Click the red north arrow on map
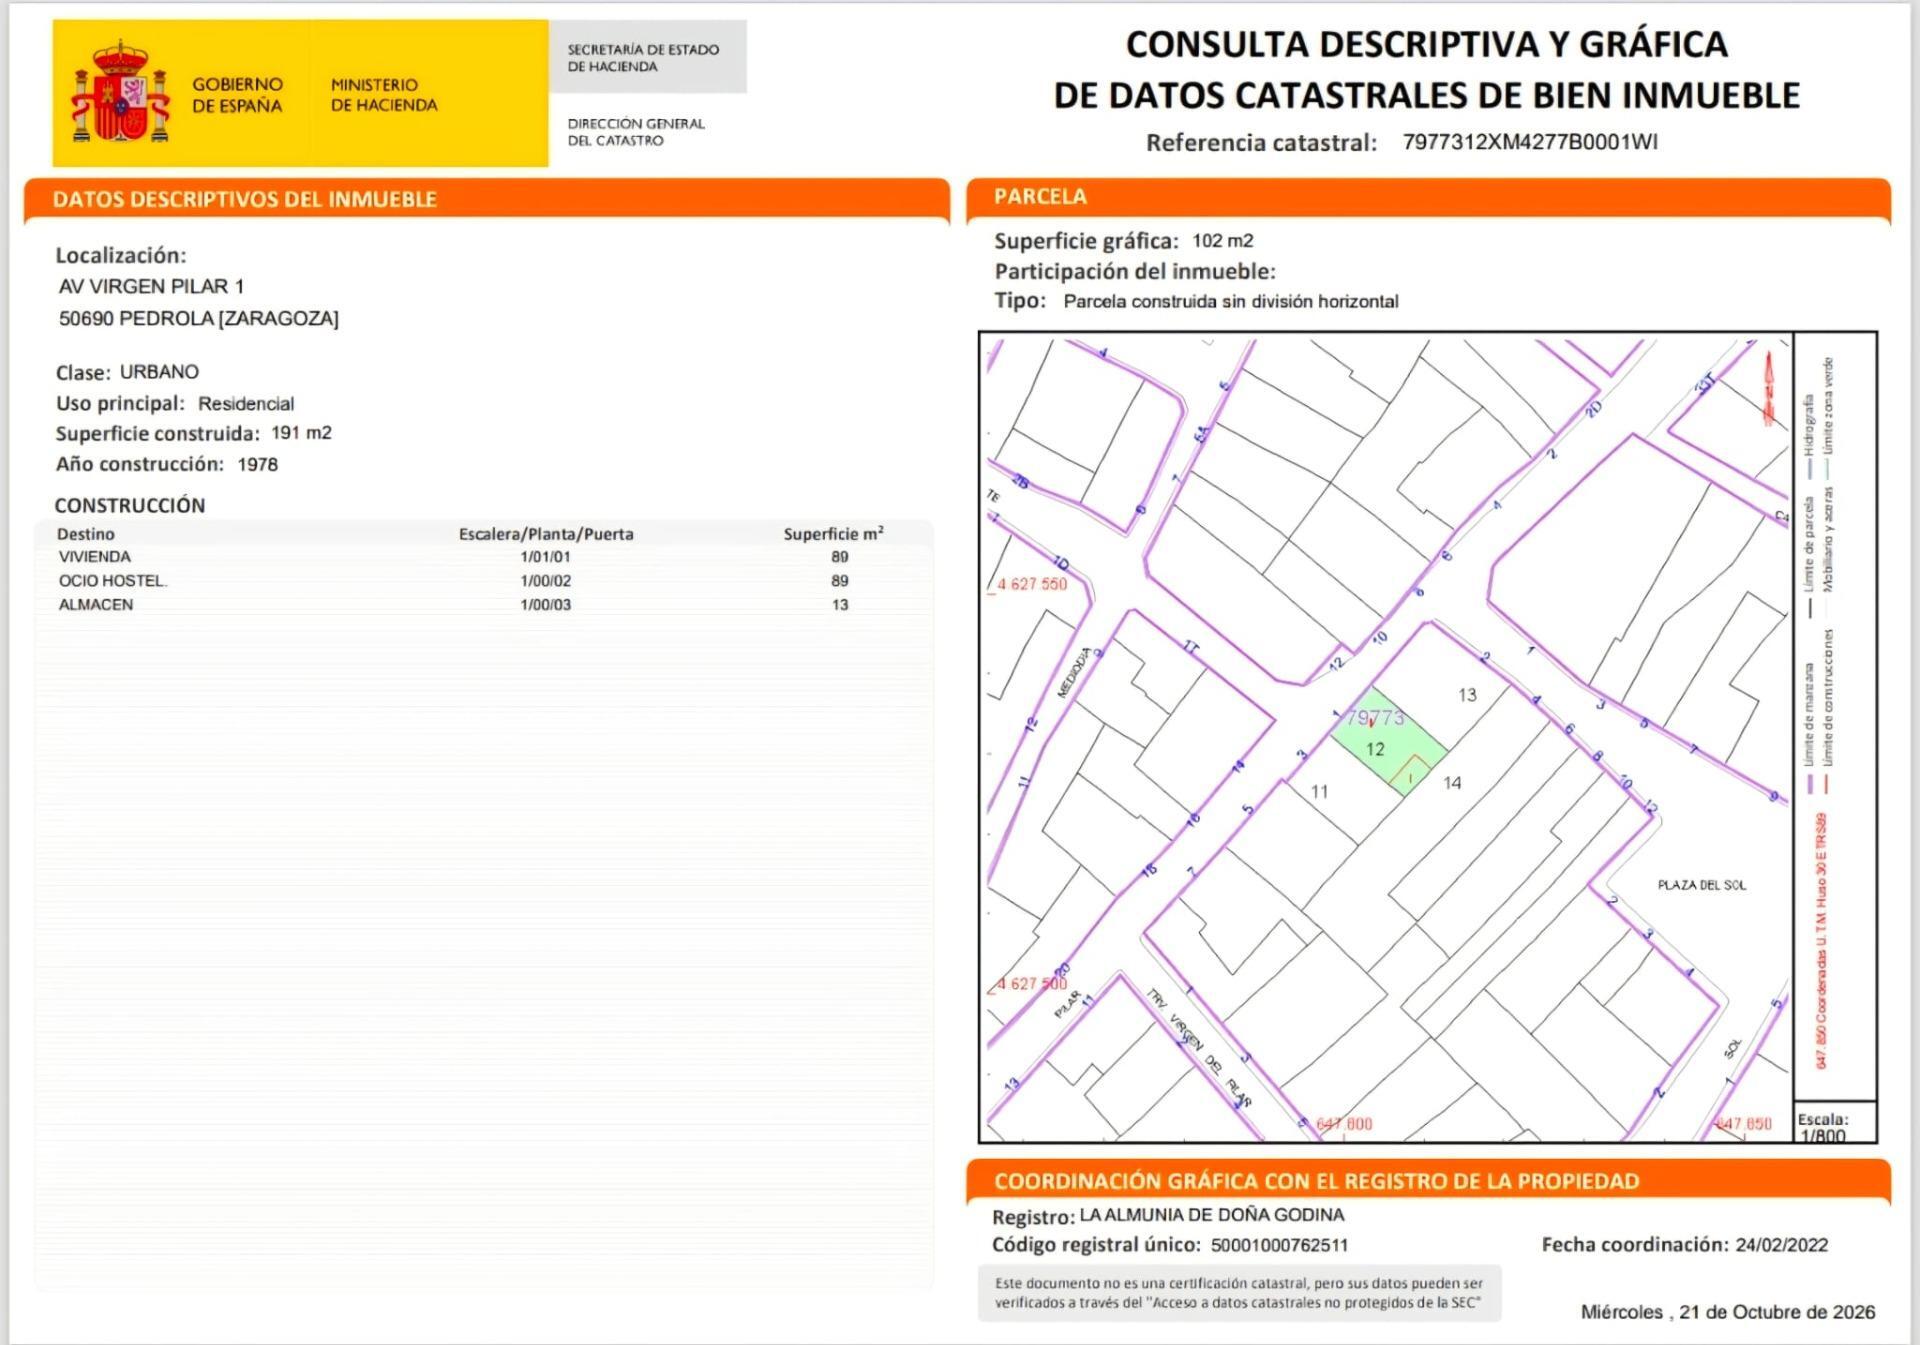Image resolution: width=1920 pixels, height=1345 pixels. [1768, 388]
